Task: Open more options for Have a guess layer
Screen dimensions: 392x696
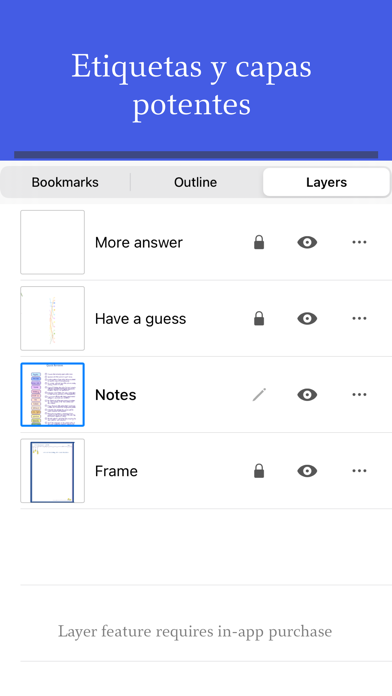Action: [x=359, y=318]
